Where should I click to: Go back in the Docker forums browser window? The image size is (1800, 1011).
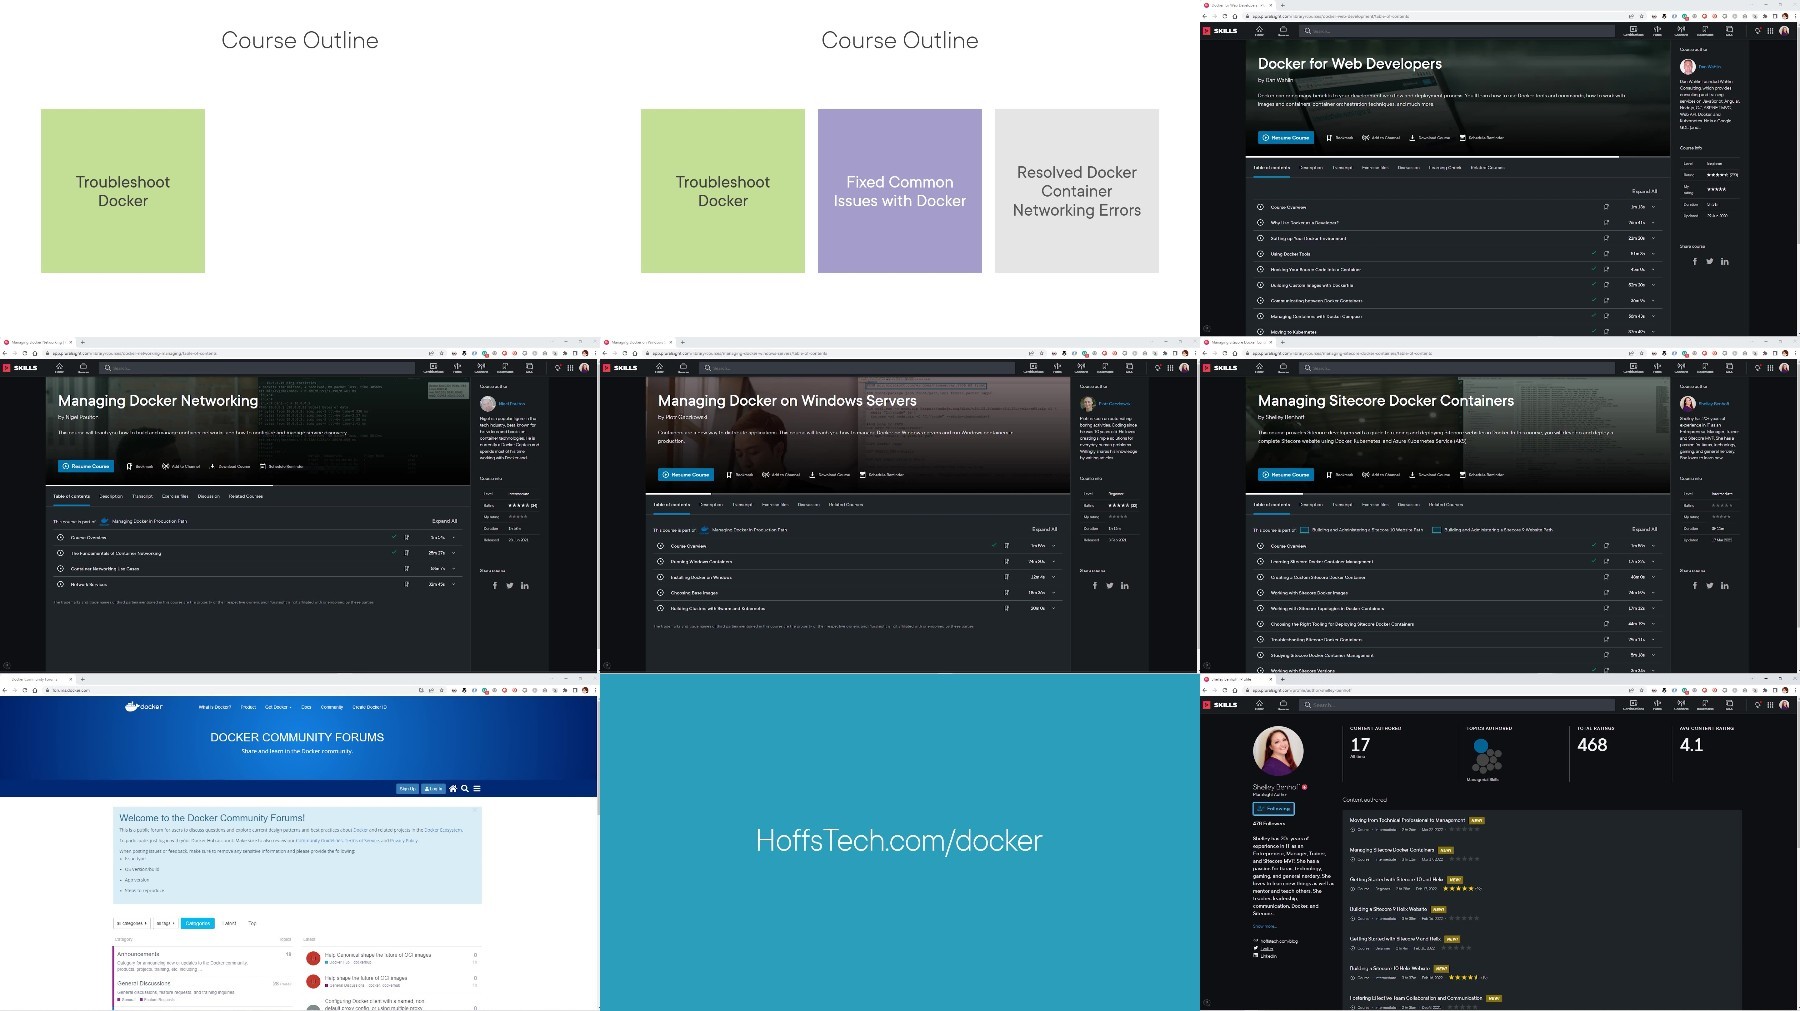6,690
